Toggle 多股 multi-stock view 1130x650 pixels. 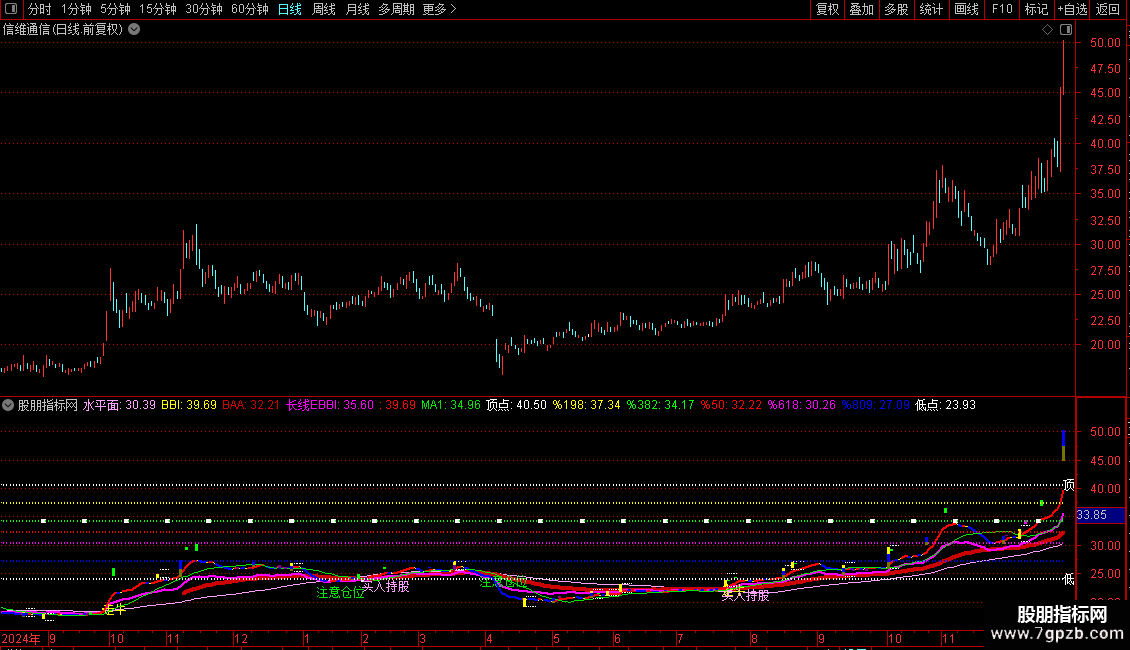[x=896, y=10]
